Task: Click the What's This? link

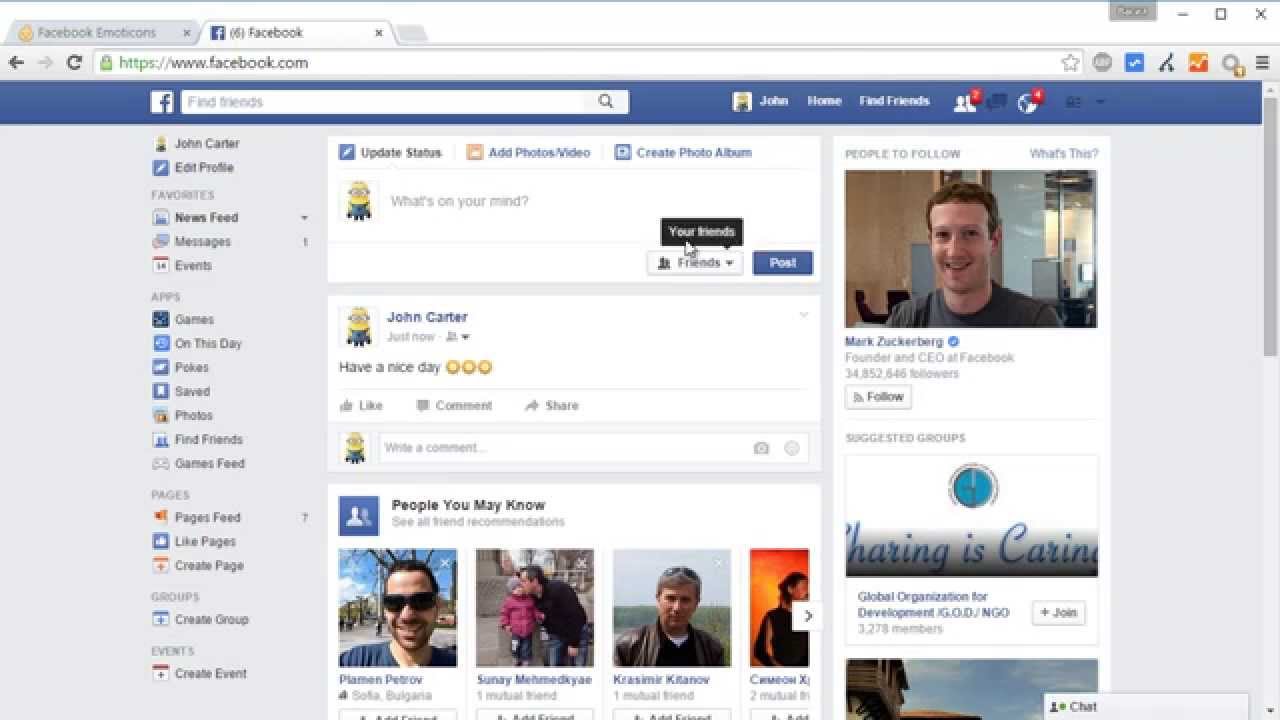Action: click(x=1064, y=153)
